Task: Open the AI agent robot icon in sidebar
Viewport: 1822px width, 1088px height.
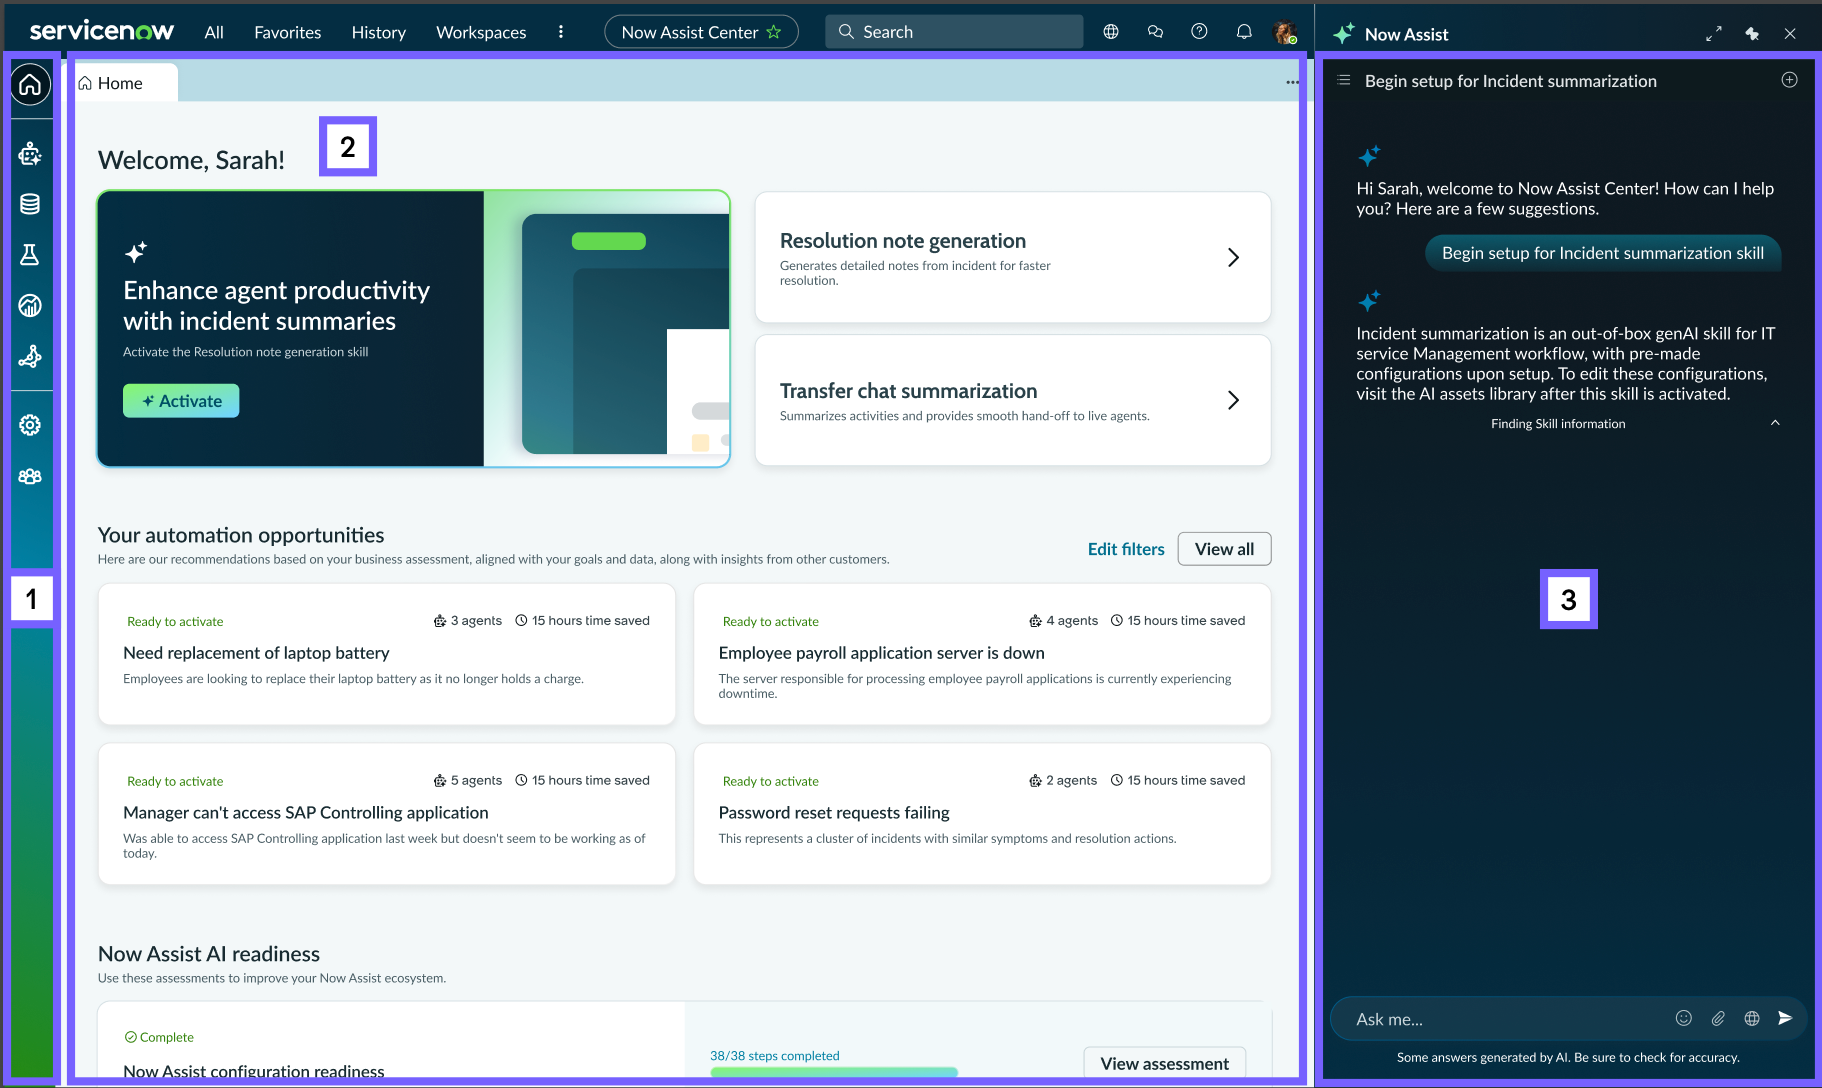Action: (30, 153)
